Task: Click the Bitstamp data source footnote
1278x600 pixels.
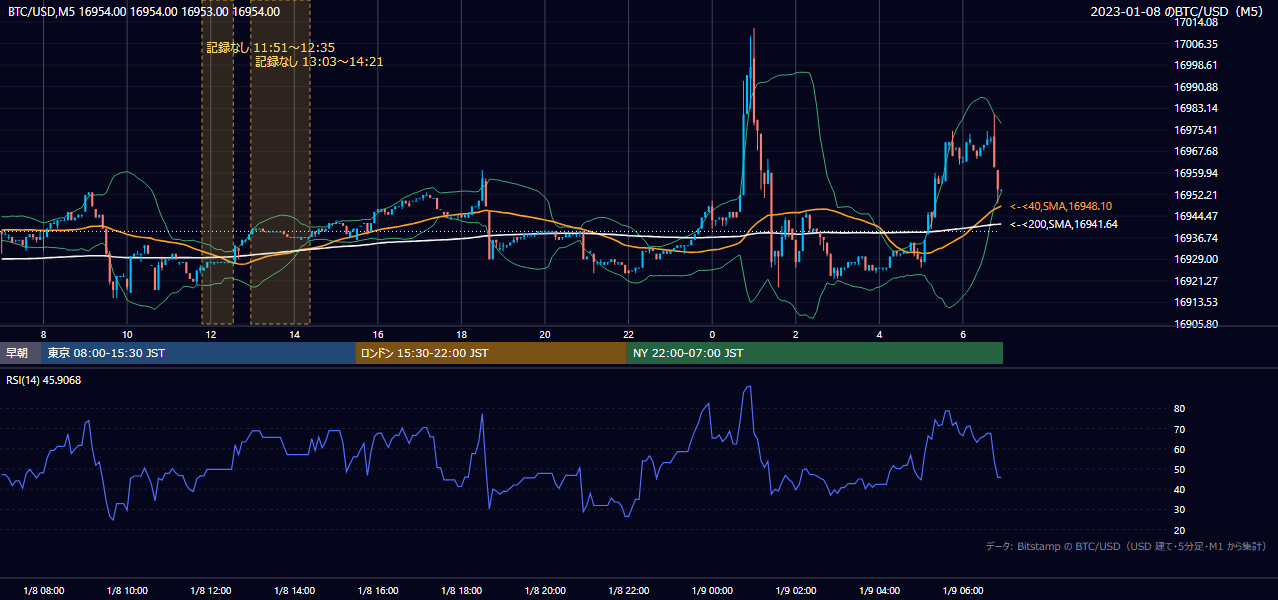Action: pos(1126,546)
